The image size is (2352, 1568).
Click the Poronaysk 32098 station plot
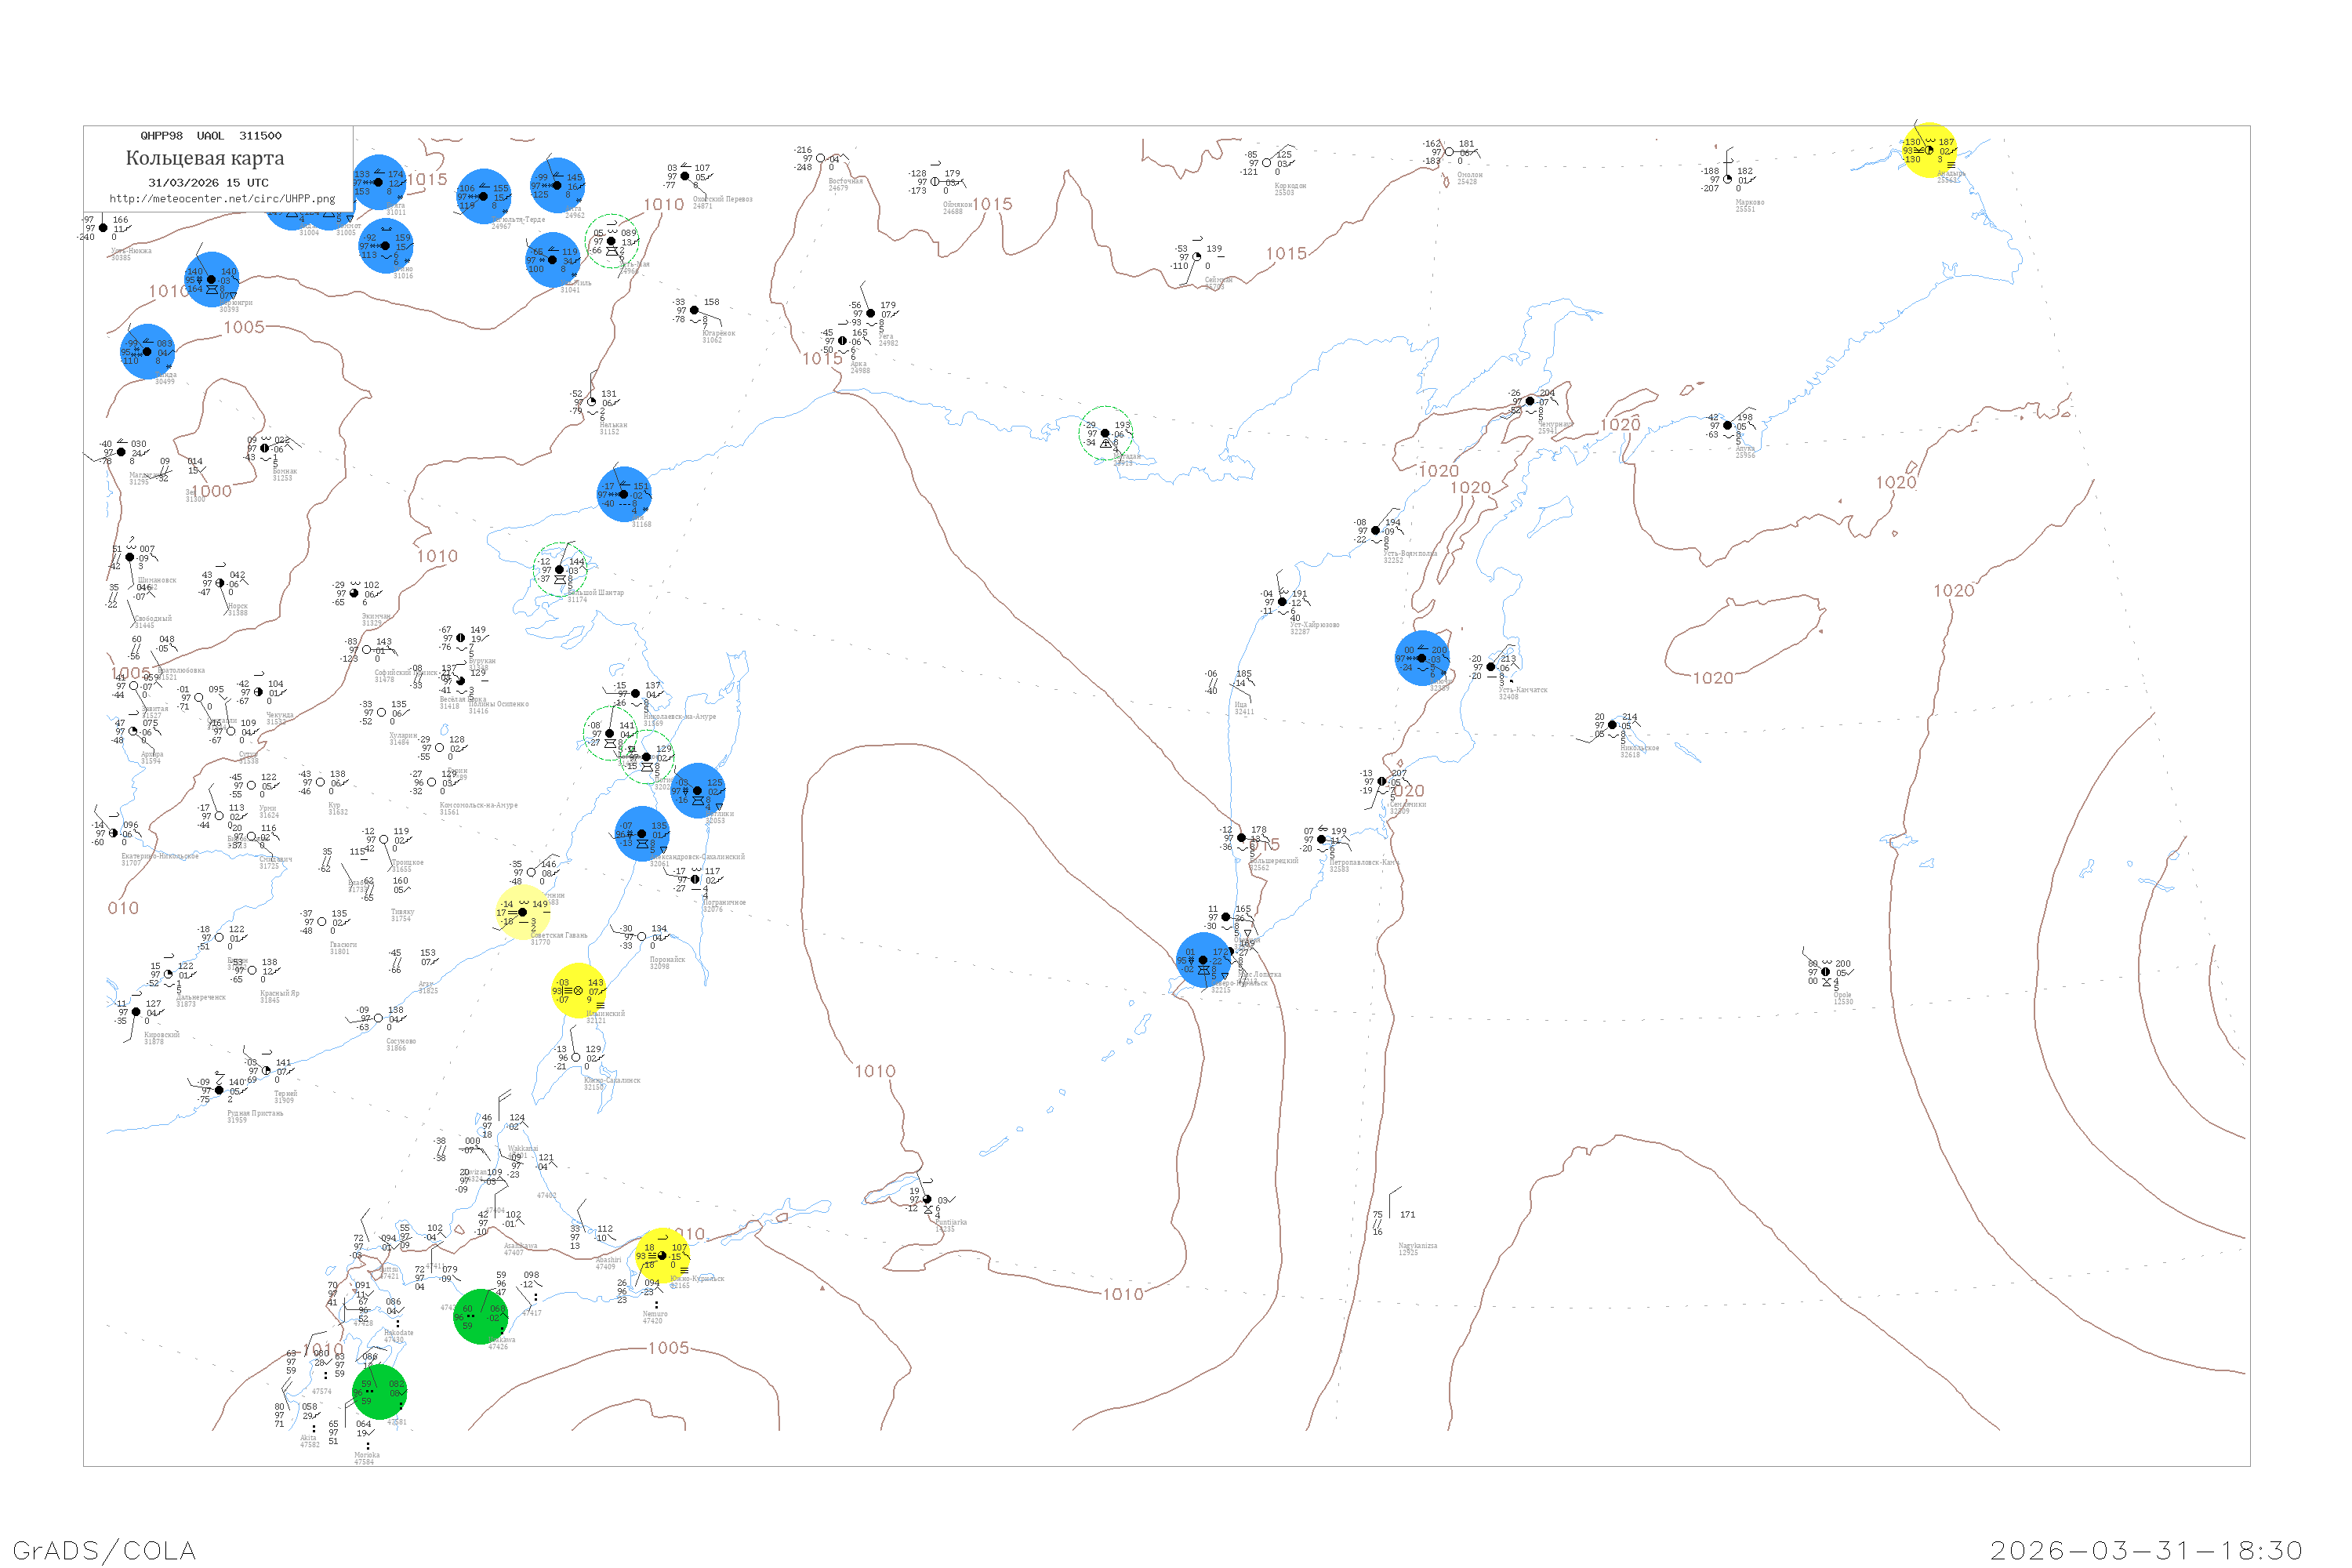click(641, 937)
